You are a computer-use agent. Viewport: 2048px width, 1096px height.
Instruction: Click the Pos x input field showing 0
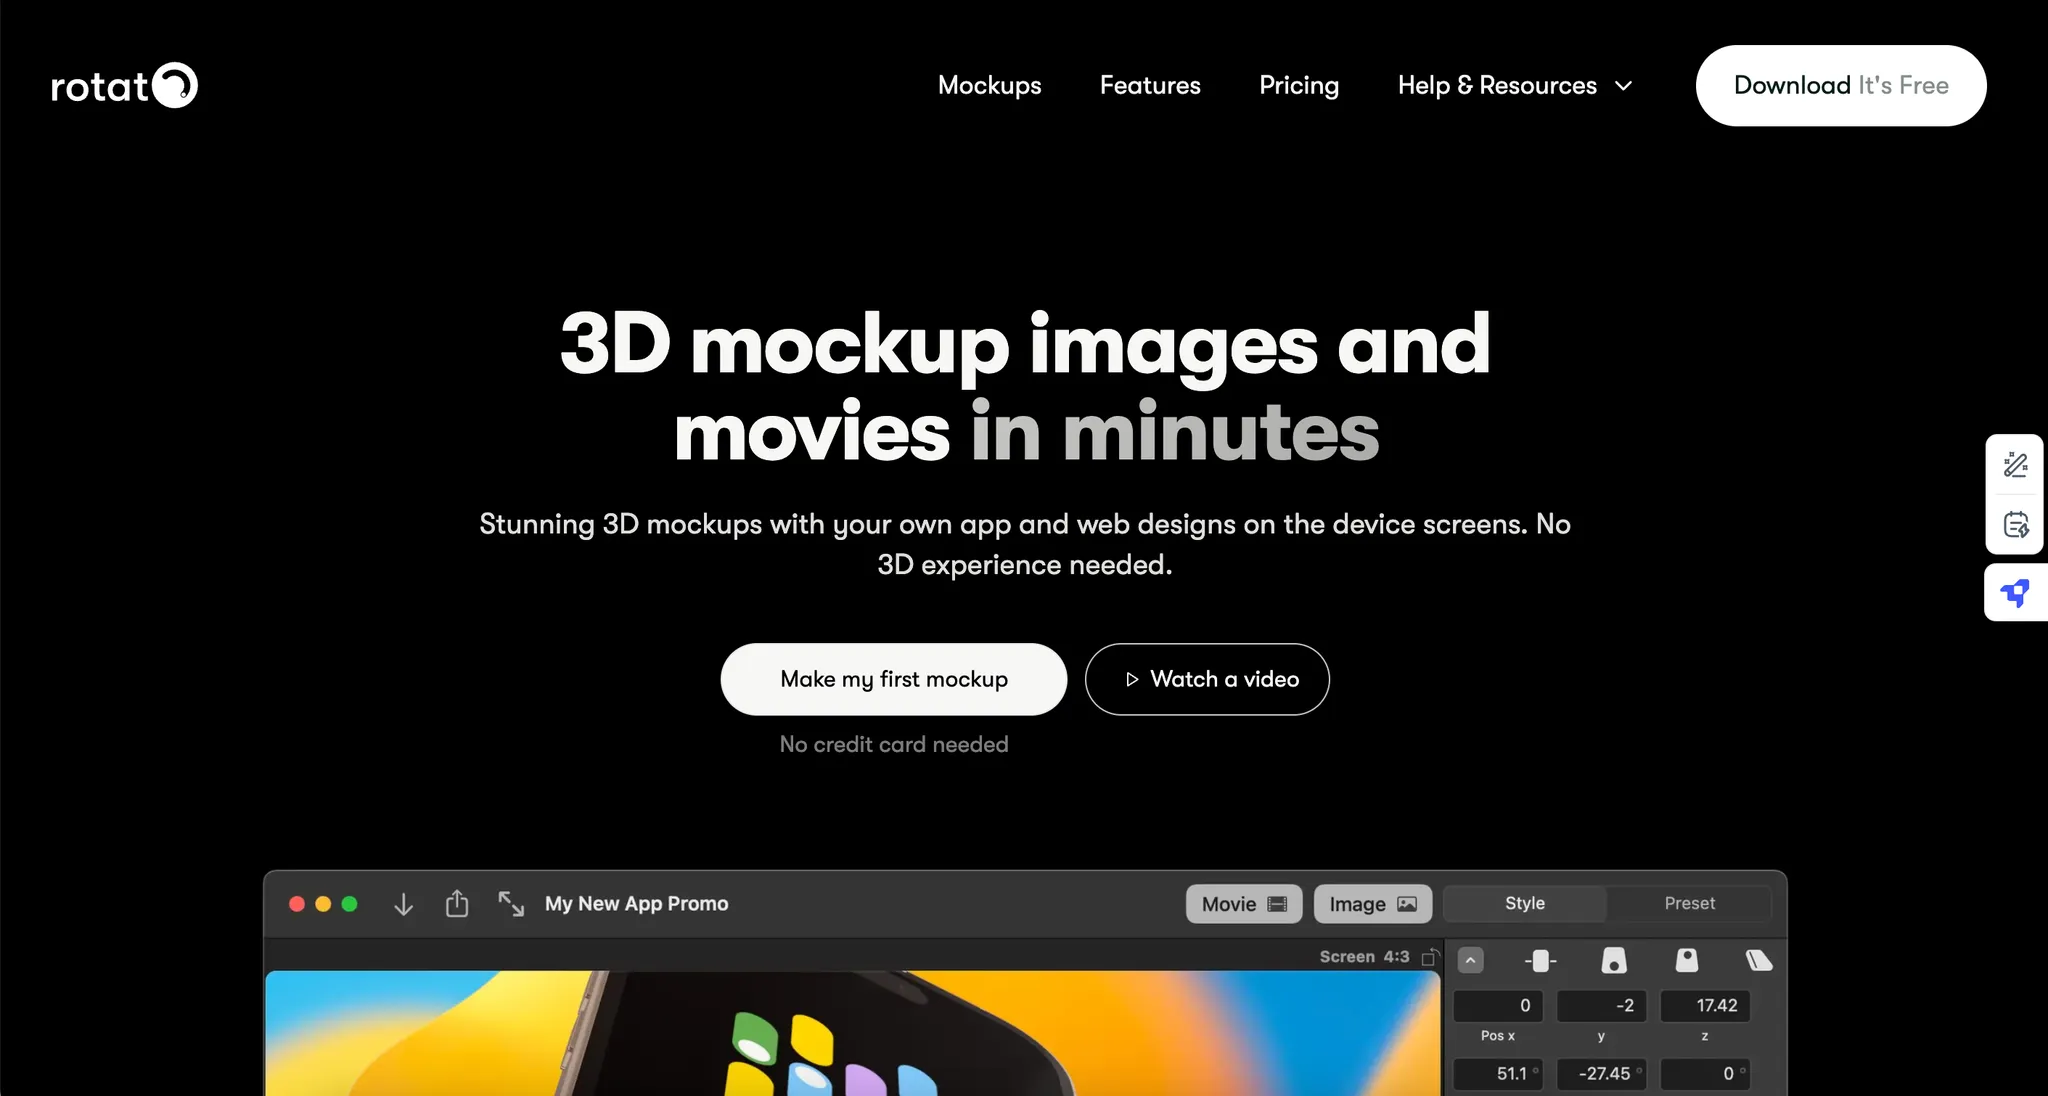(x=1498, y=1006)
